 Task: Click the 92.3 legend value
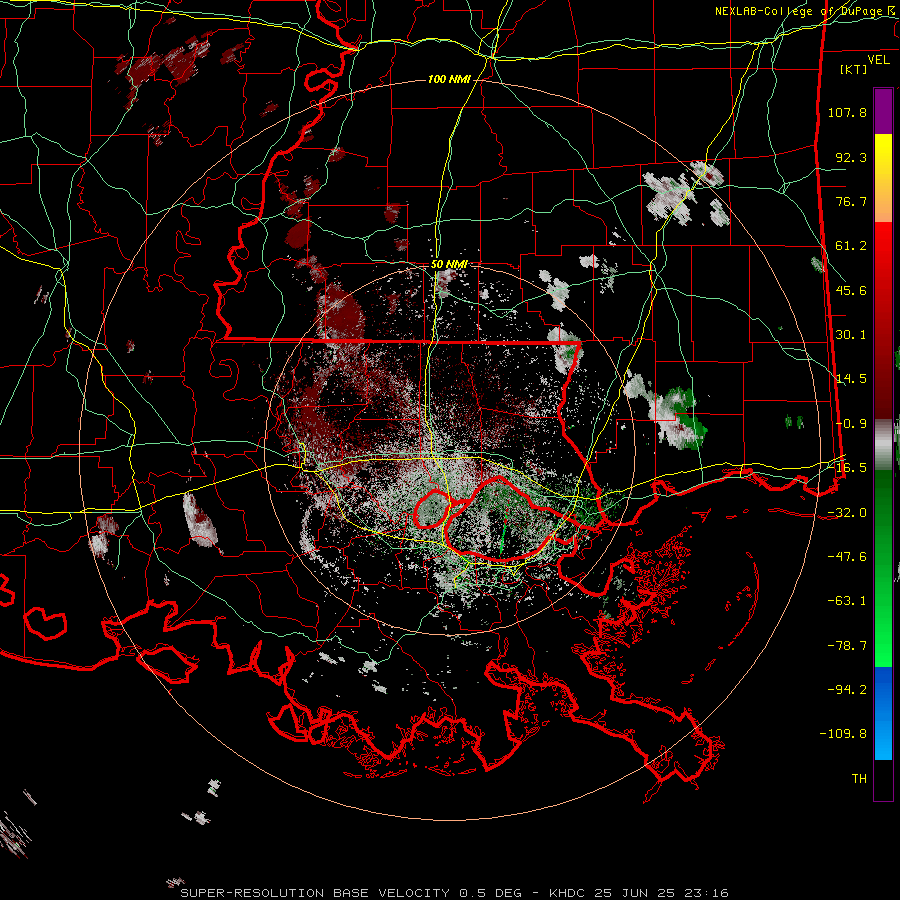(x=851, y=157)
